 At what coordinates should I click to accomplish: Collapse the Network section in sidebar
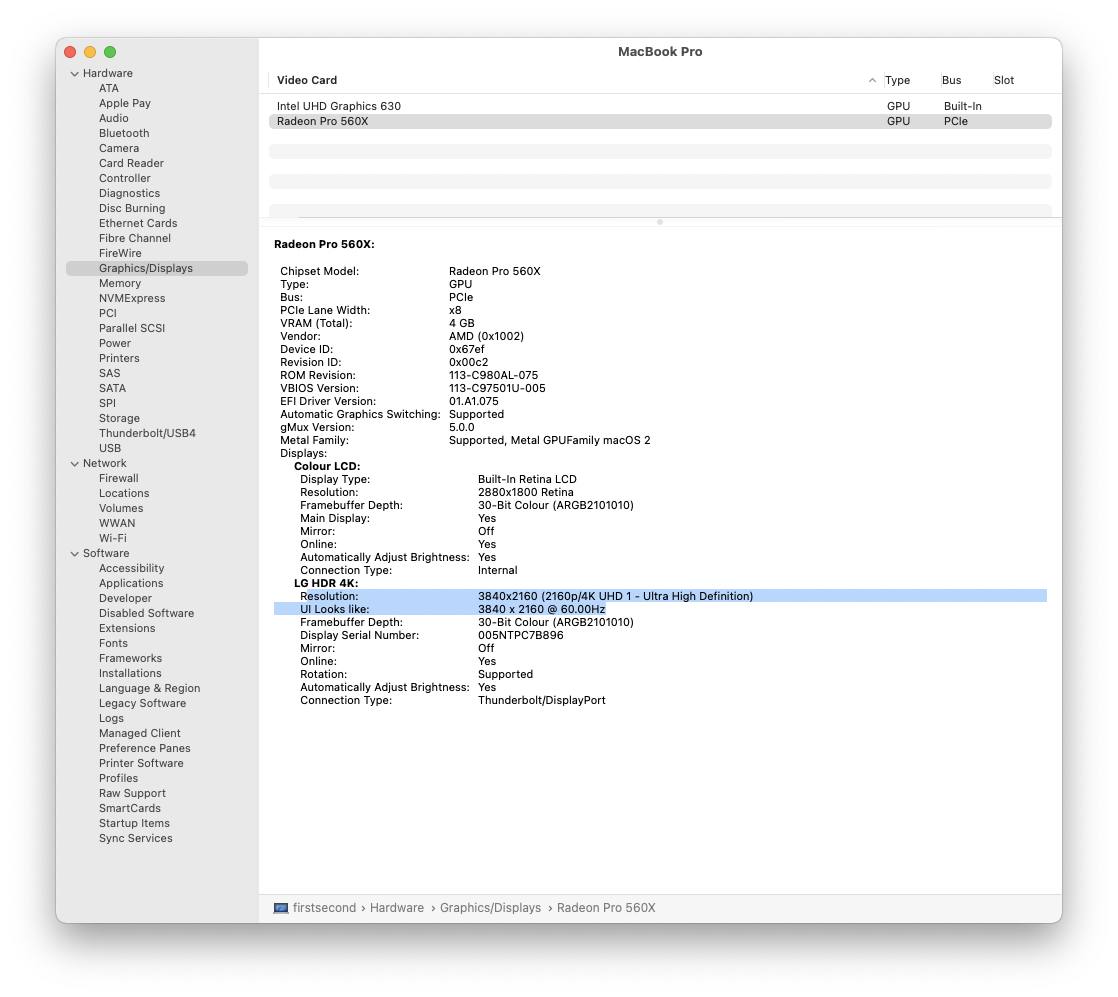click(x=74, y=464)
